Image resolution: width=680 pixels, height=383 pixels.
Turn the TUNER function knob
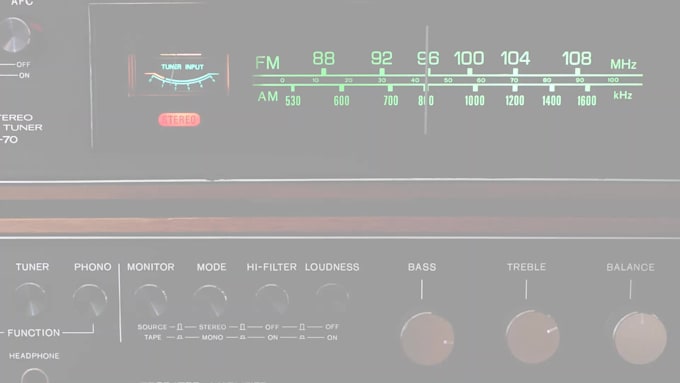pos(30,300)
